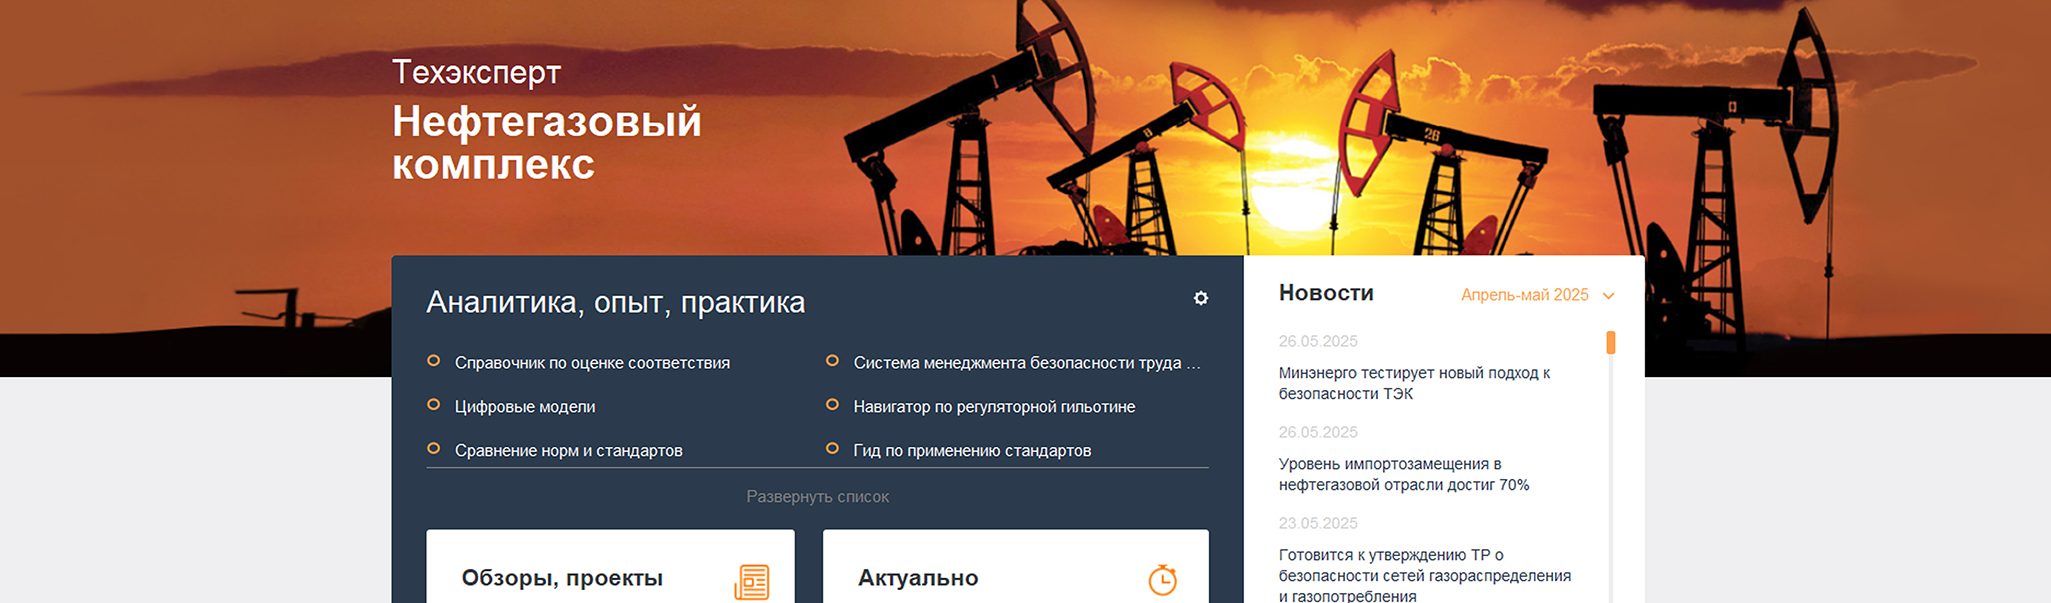2051x603 pixels.
Task: Open news Уровень импортозамещения достиг 70%
Action: point(1404,474)
